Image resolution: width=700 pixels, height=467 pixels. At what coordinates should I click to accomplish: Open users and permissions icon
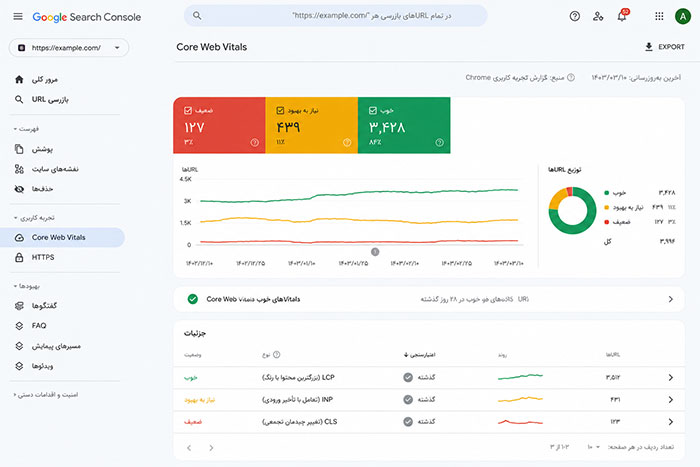point(598,17)
